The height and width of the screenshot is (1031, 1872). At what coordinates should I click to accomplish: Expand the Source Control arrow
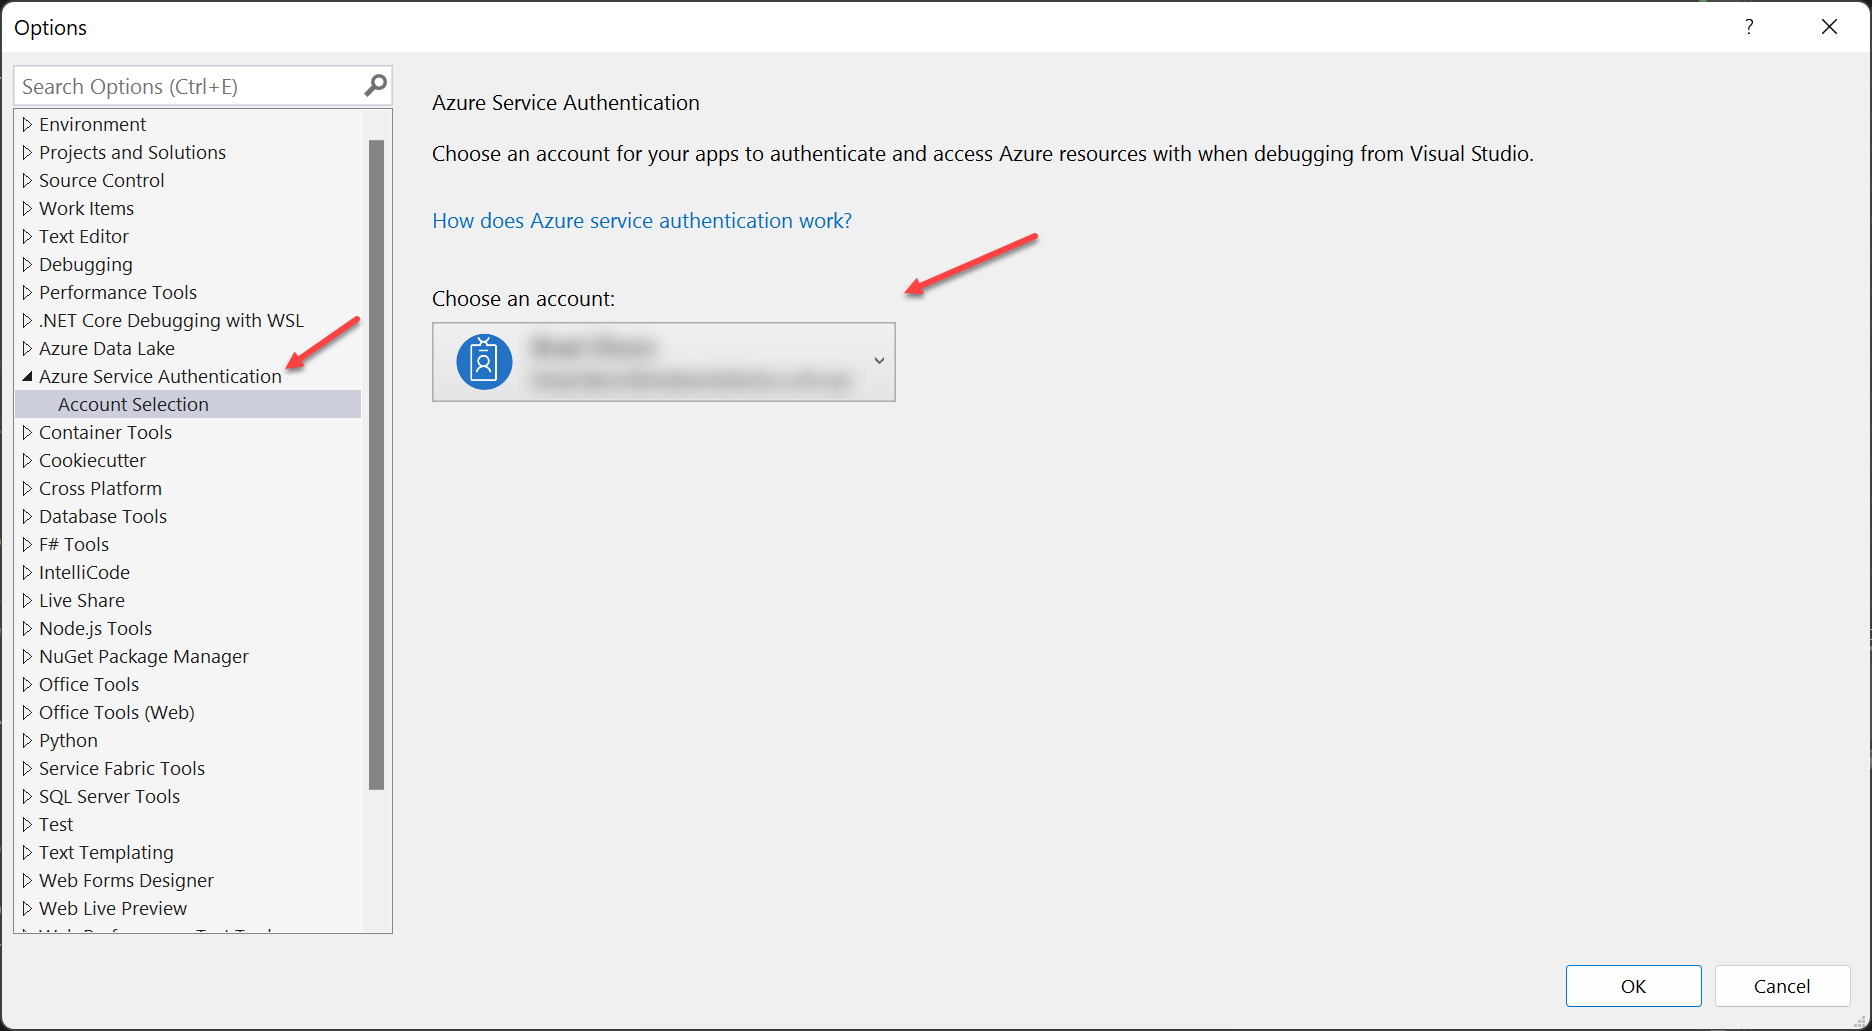coord(27,180)
